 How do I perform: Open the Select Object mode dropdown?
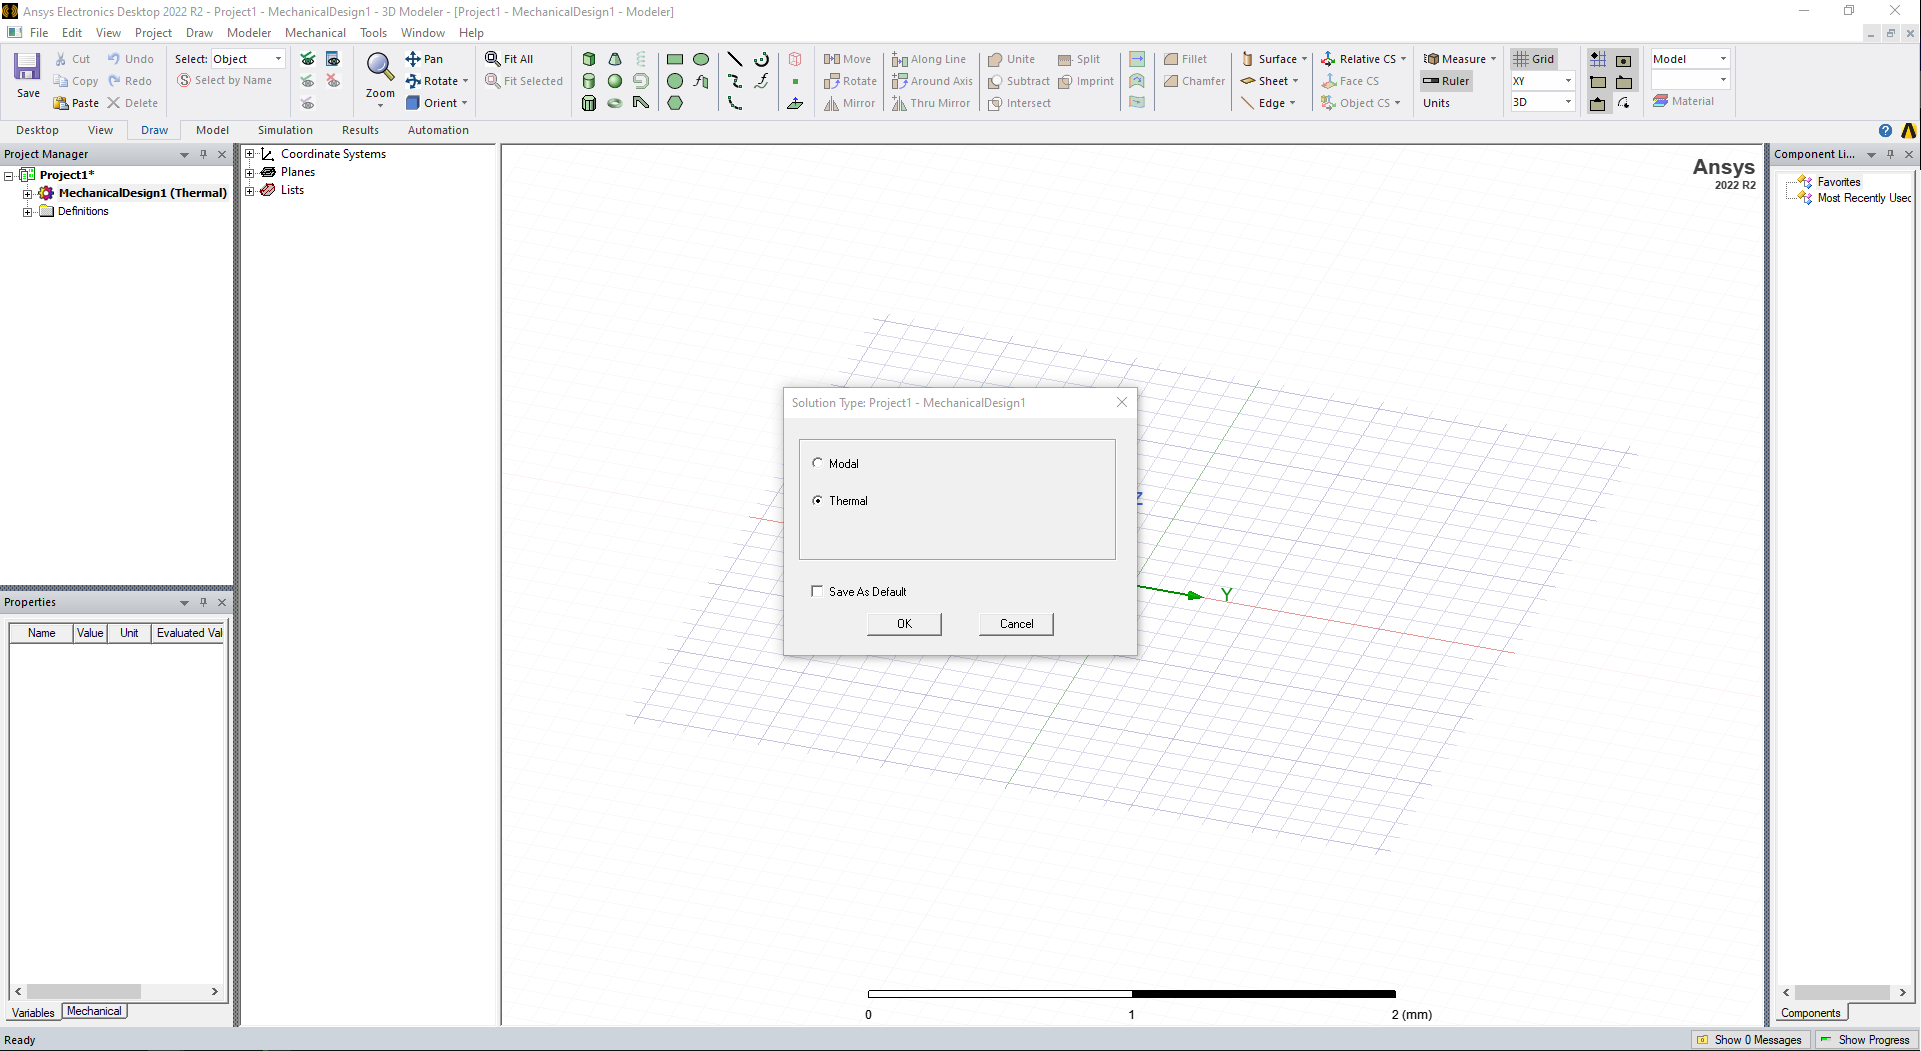pyautogui.click(x=278, y=59)
